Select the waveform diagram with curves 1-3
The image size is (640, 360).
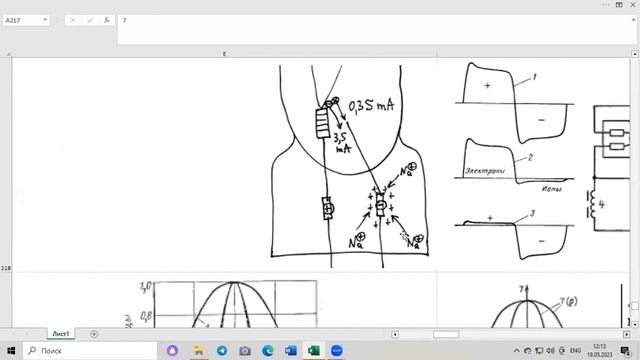coord(515,161)
